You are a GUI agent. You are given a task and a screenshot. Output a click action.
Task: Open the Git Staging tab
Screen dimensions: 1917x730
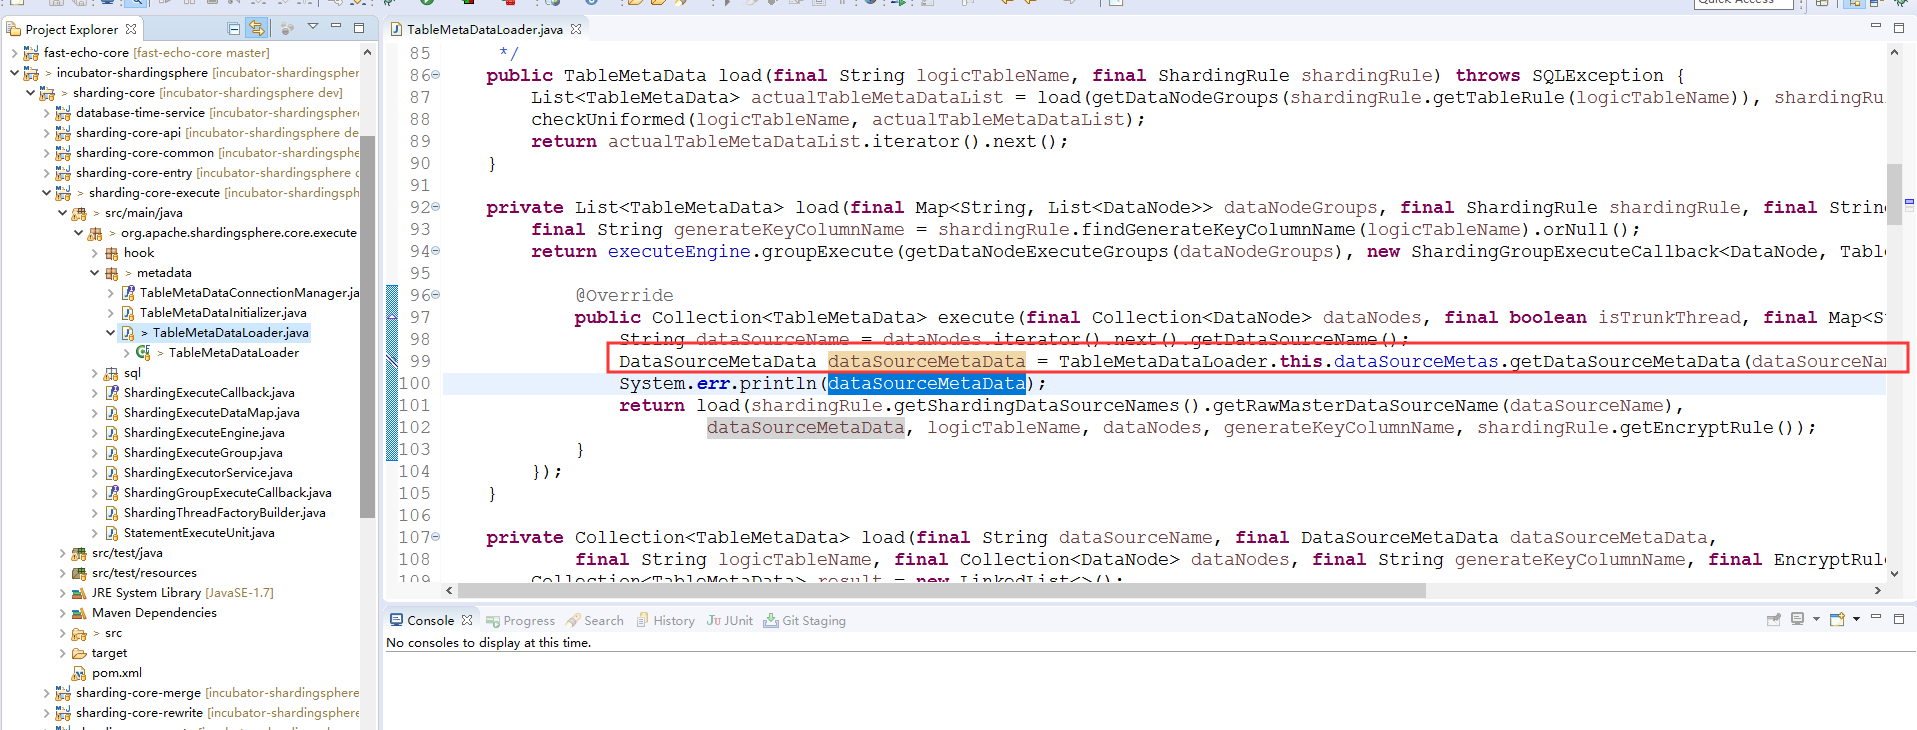click(x=805, y=620)
